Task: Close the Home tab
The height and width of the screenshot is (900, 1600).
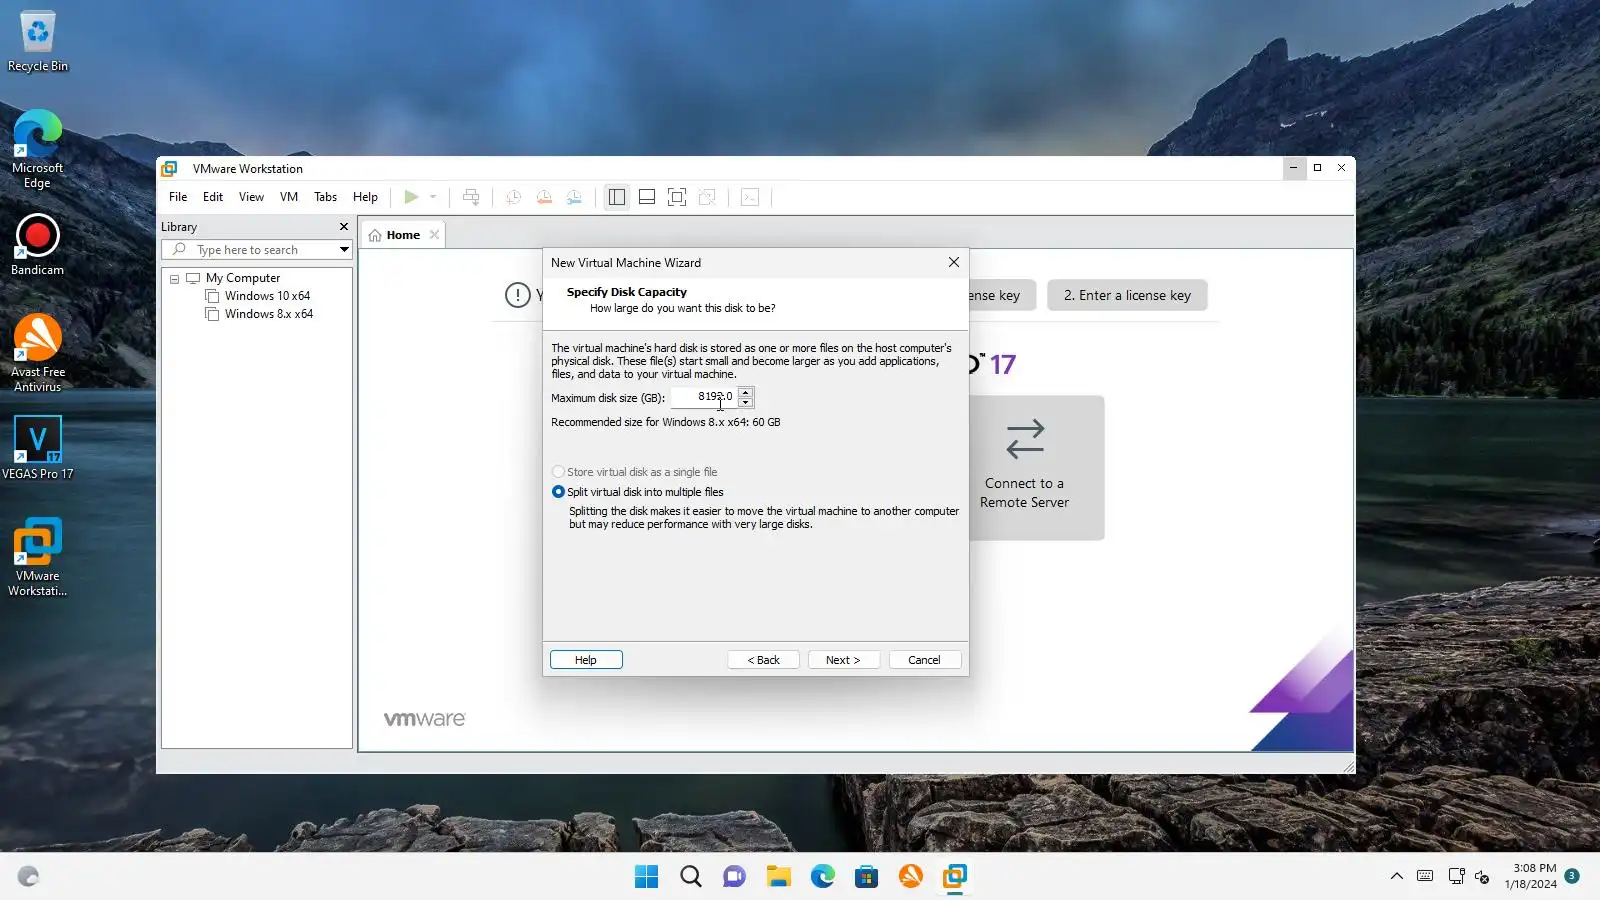Action: click(434, 235)
